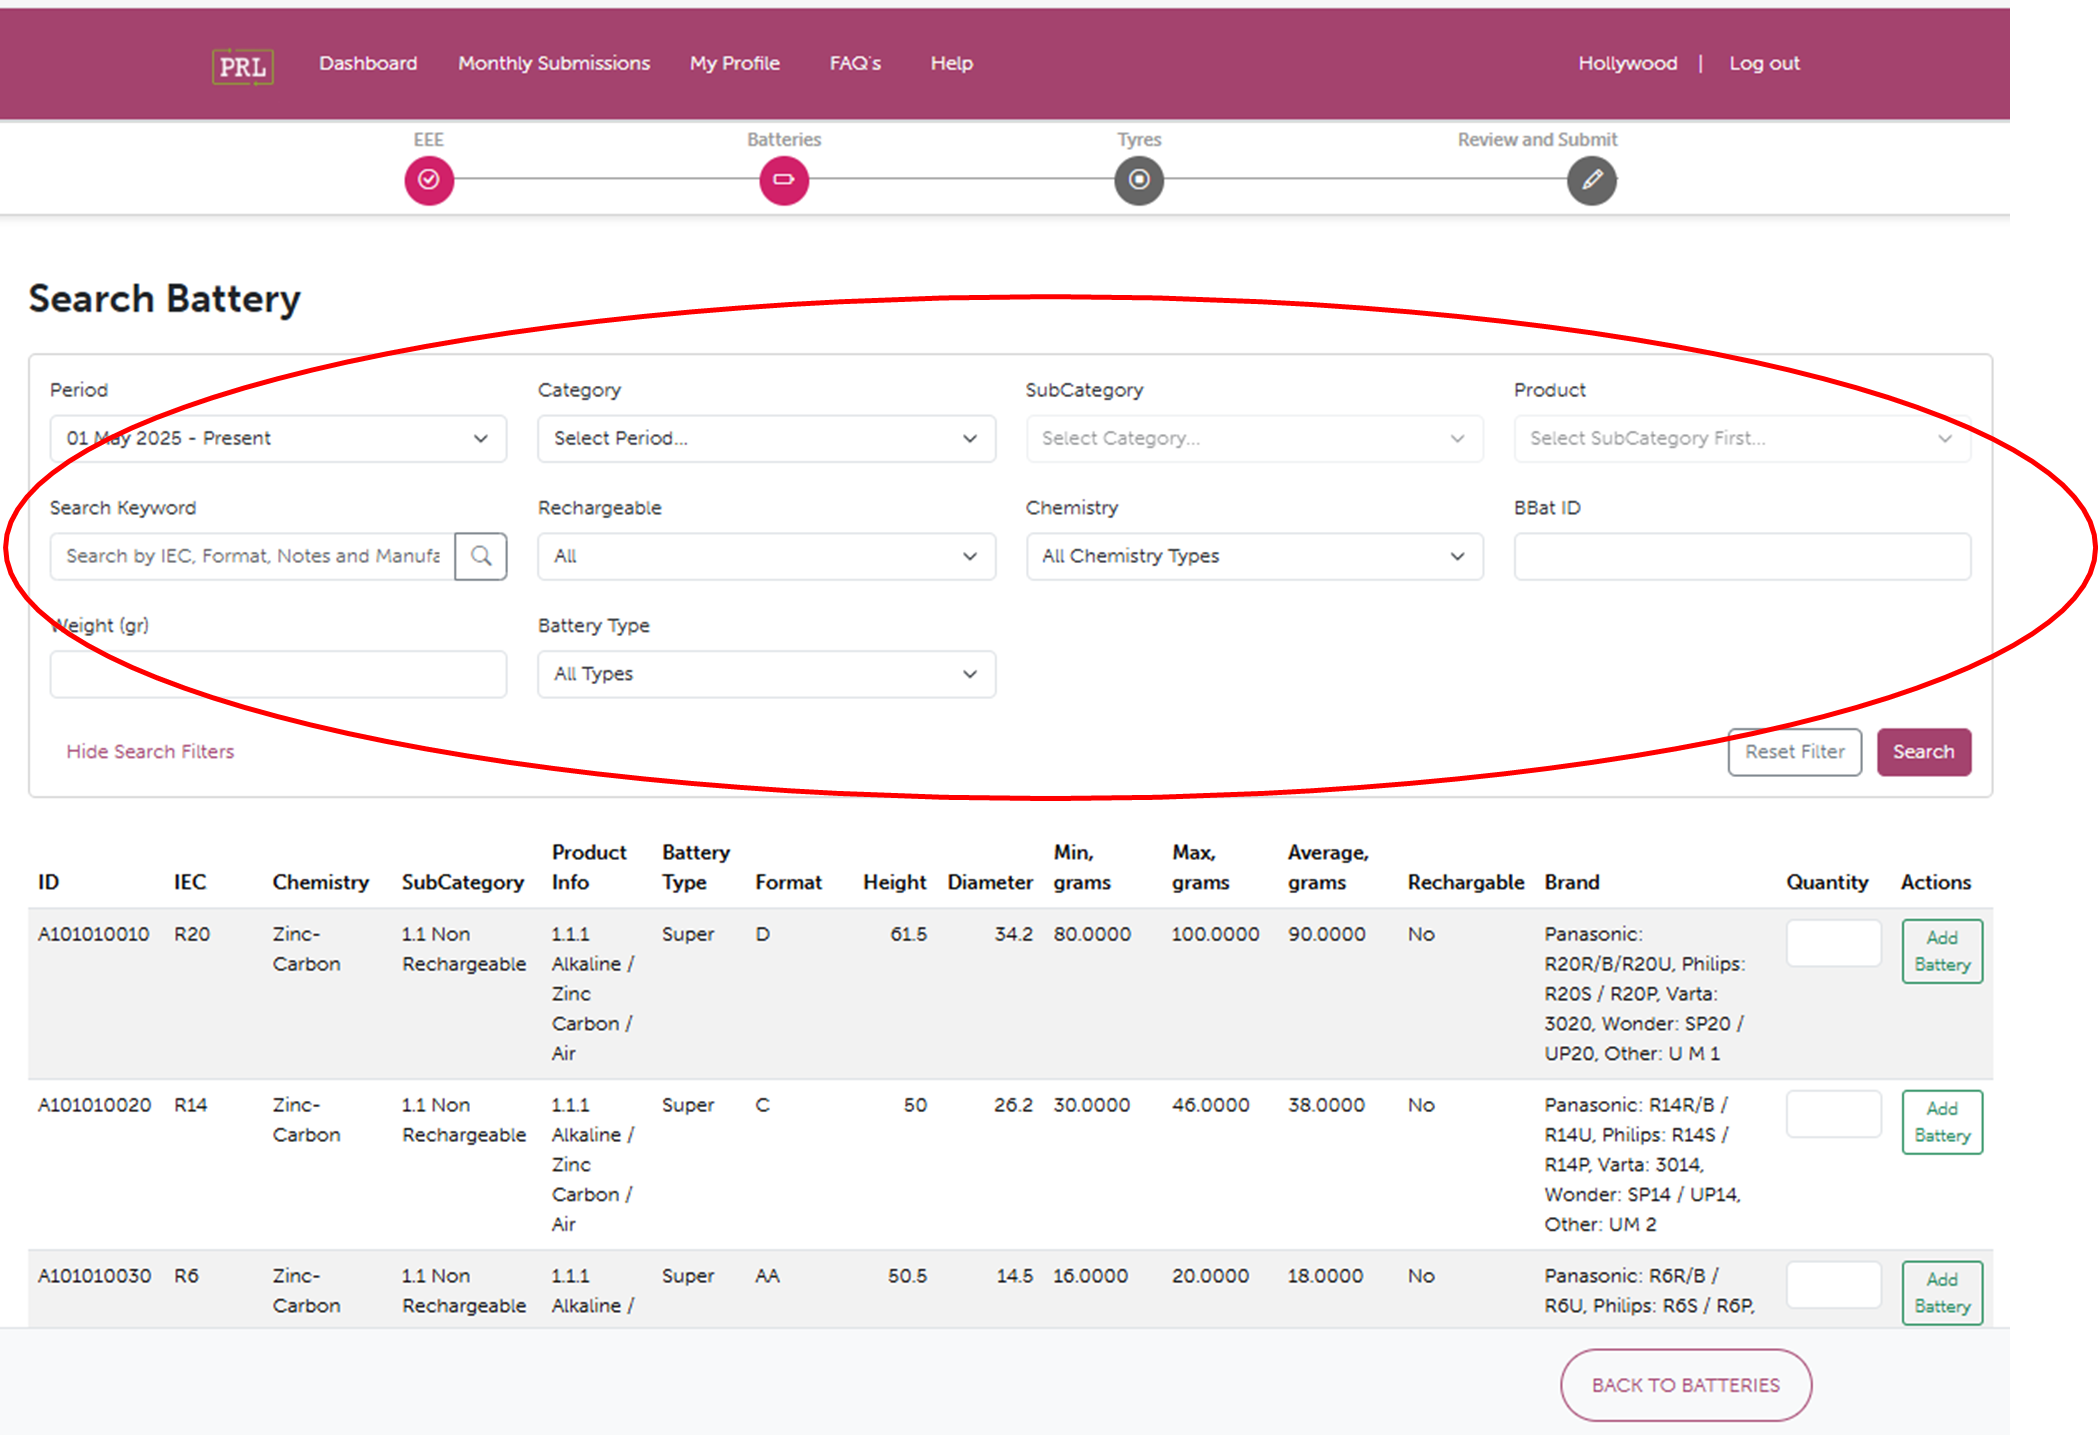Hide Search Filters via the link

[x=150, y=752]
